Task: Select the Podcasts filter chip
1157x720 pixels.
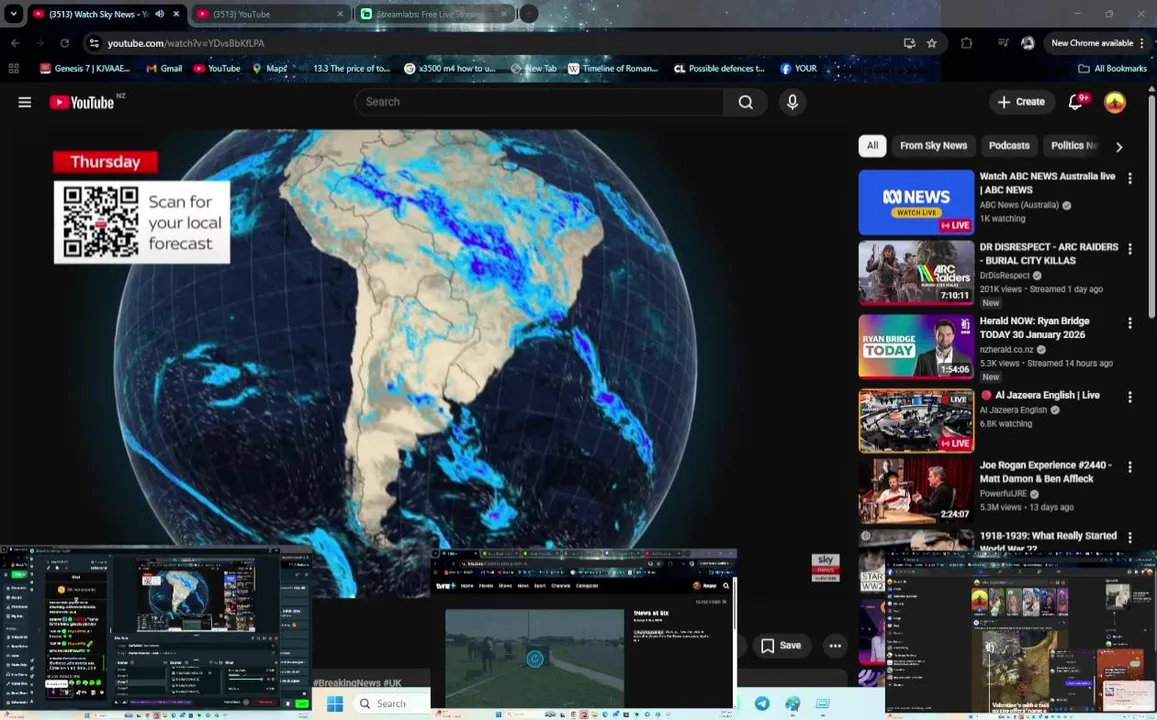Action: (1009, 146)
